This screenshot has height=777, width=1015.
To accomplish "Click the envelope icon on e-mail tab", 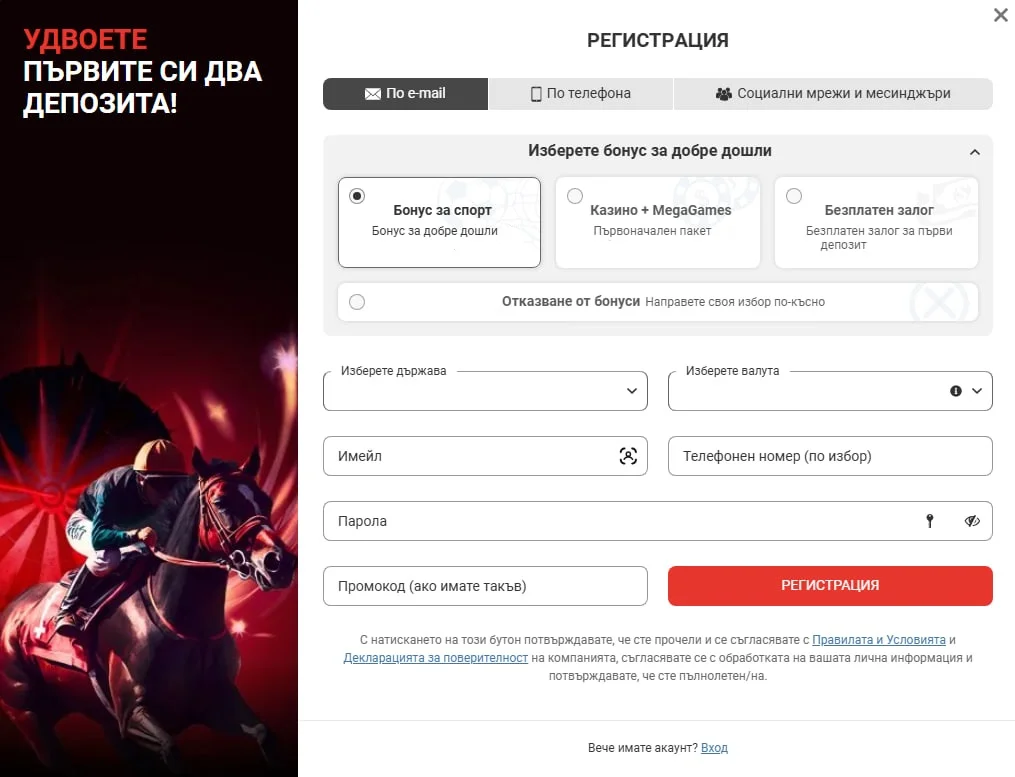I will point(372,94).
